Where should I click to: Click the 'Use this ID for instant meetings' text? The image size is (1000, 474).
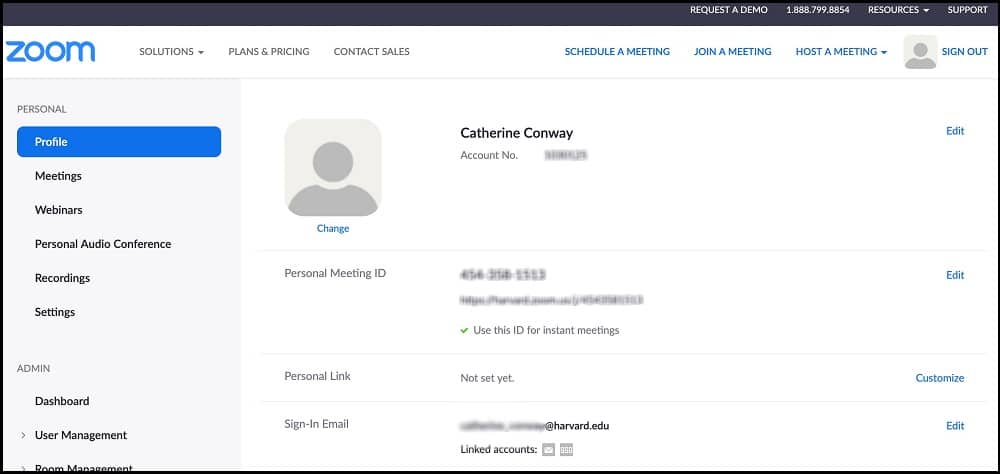(546, 330)
